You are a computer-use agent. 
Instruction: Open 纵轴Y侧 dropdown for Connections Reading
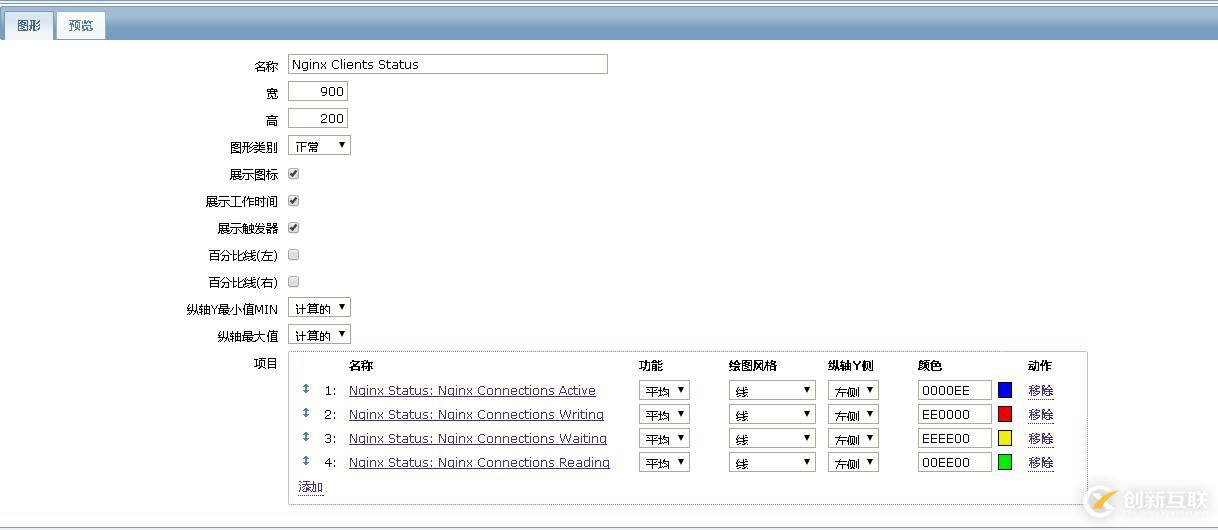tap(853, 462)
